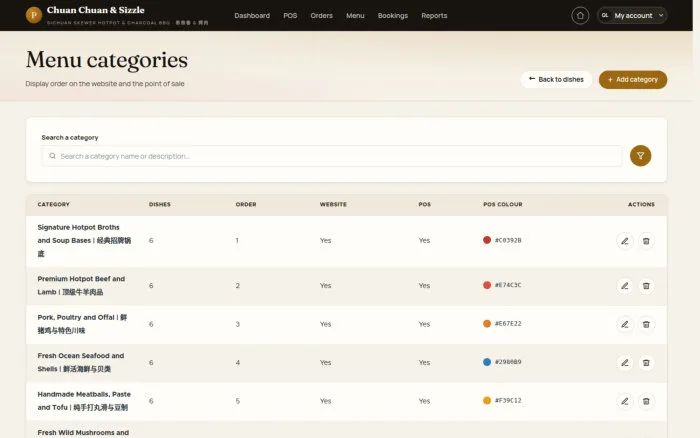This screenshot has height=438, width=700.
Task: Click Pork, Poultry and Offal name
Action: click(x=82, y=324)
